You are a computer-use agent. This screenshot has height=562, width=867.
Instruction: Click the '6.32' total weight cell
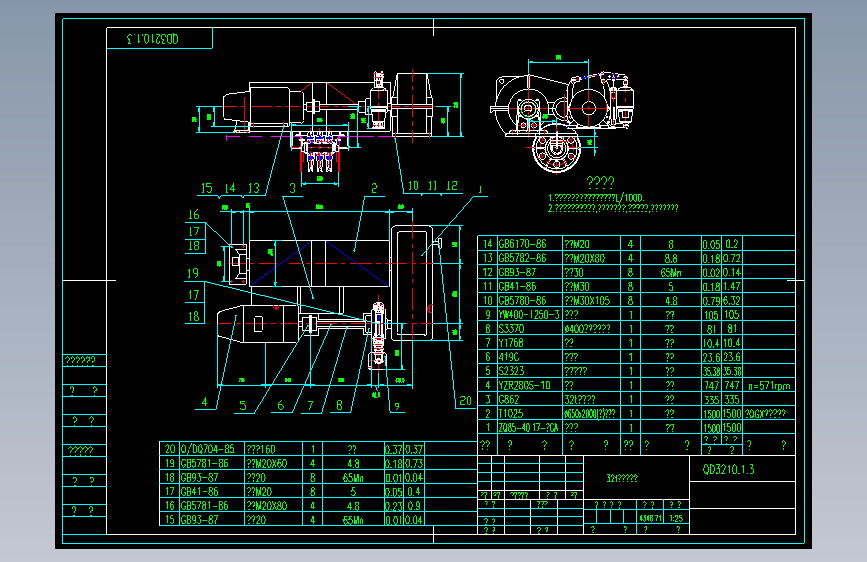click(732, 300)
